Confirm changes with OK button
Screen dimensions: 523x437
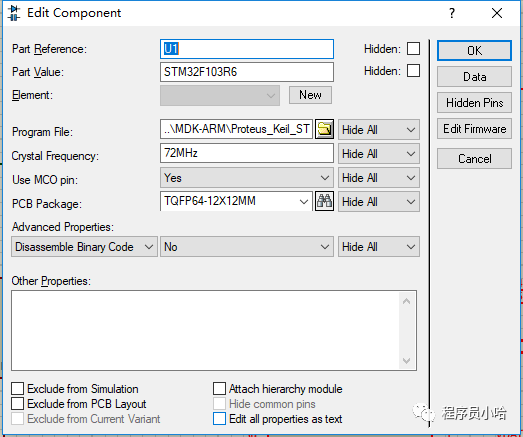click(x=474, y=51)
